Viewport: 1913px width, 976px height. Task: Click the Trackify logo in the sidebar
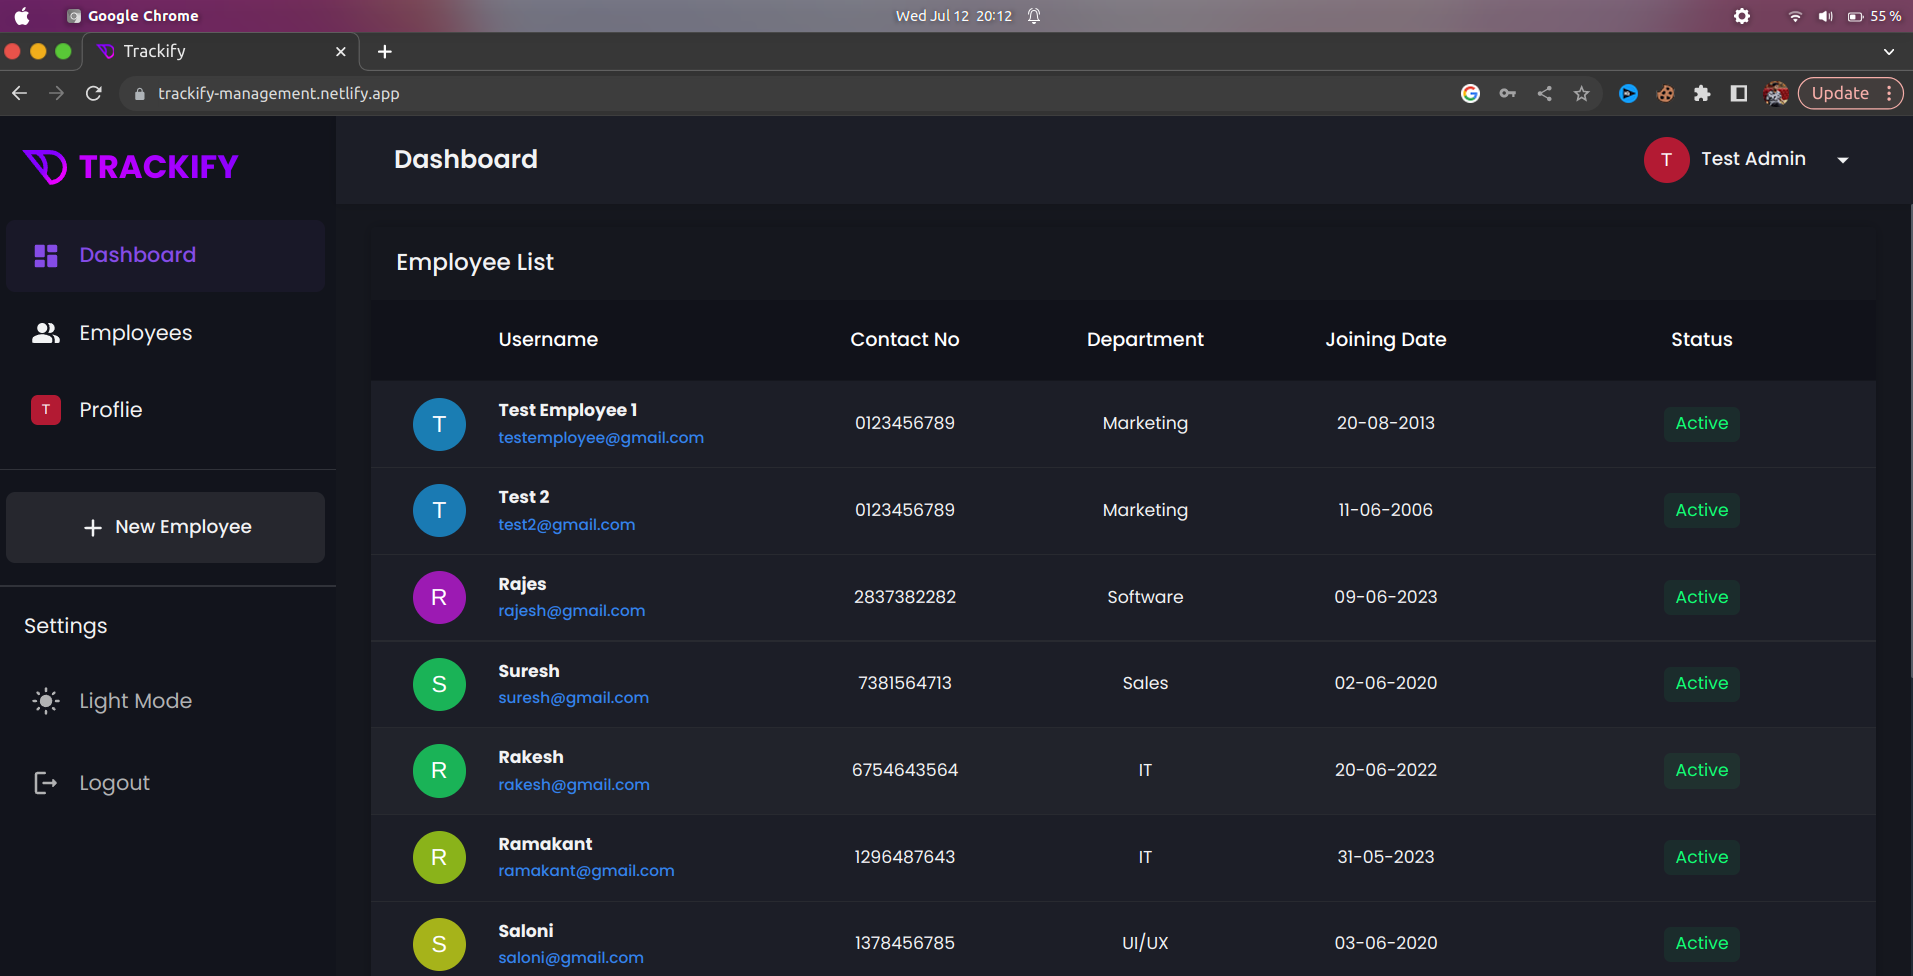[131, 166]
